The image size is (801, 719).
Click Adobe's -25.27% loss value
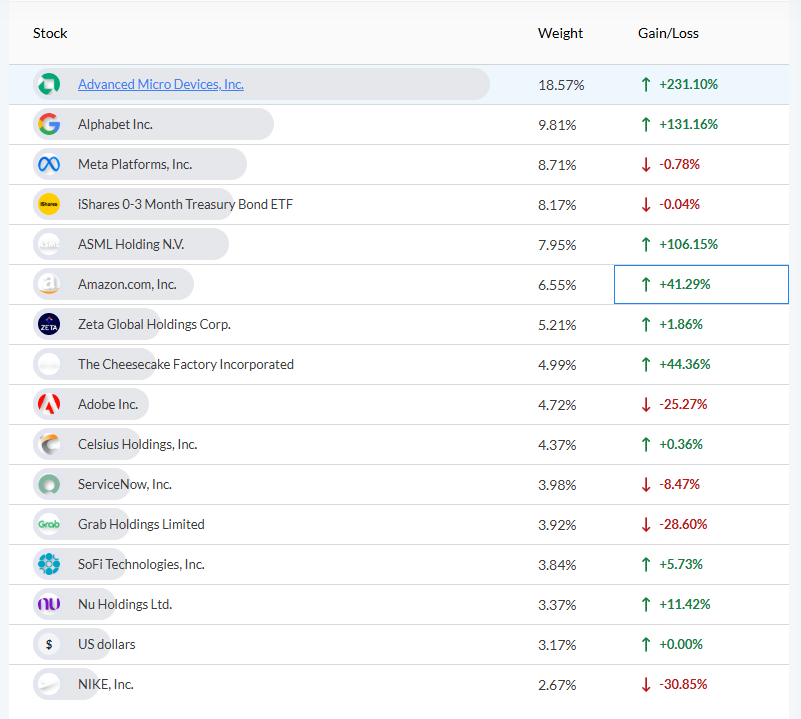point(683,404)
